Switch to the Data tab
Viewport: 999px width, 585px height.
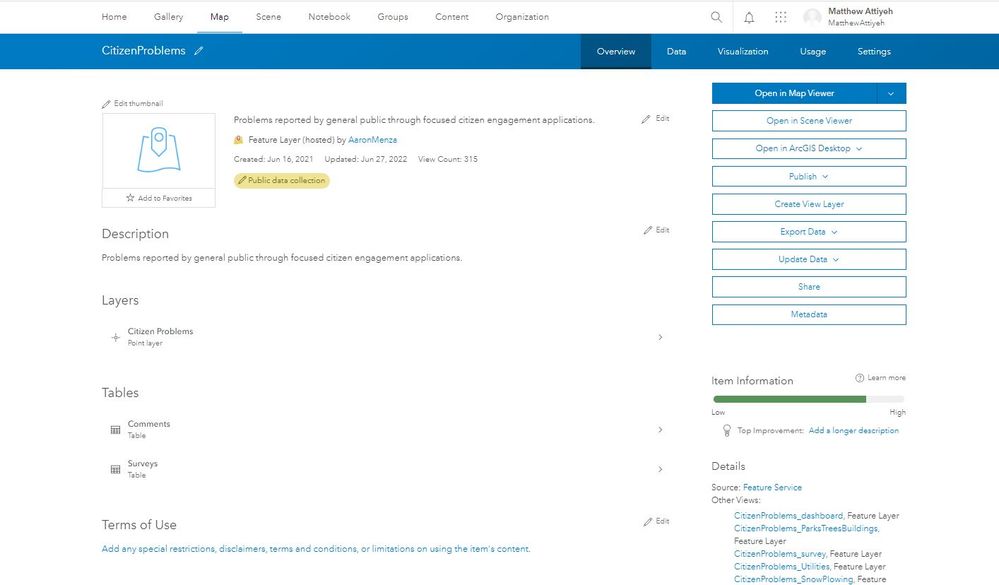point(676,52)
